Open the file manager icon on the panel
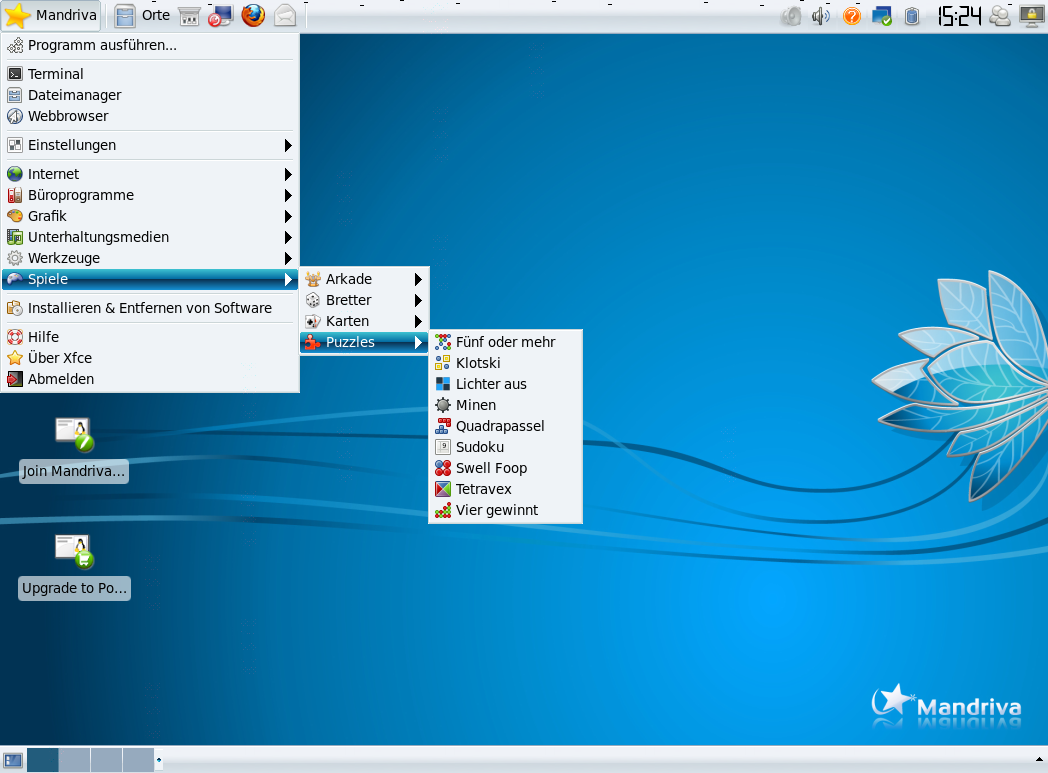 (x=125, y=15)
